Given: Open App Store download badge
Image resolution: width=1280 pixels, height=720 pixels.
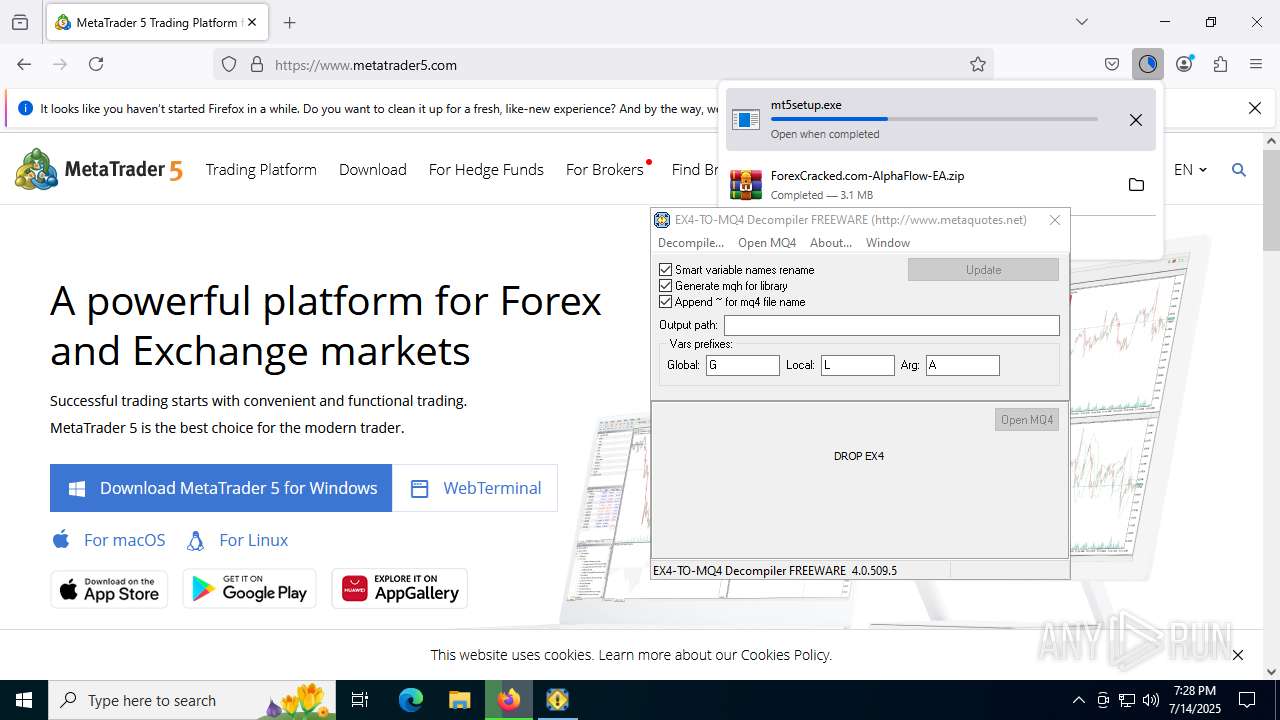Looking at the screenshot, I should click(x=109, y=589).
